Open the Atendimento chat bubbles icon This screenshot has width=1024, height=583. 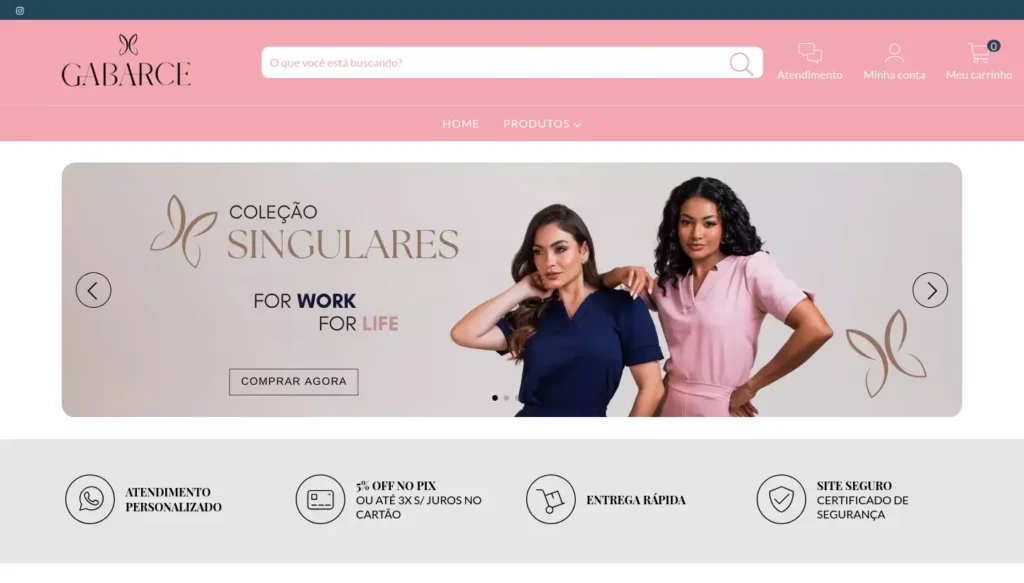coord(810,53)
